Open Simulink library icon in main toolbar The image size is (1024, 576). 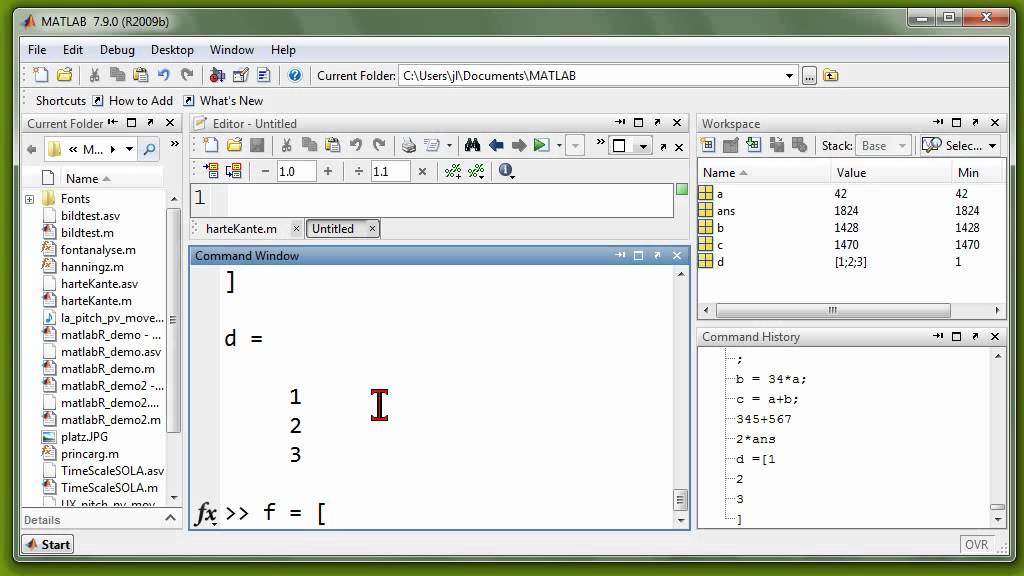(217, 75)
